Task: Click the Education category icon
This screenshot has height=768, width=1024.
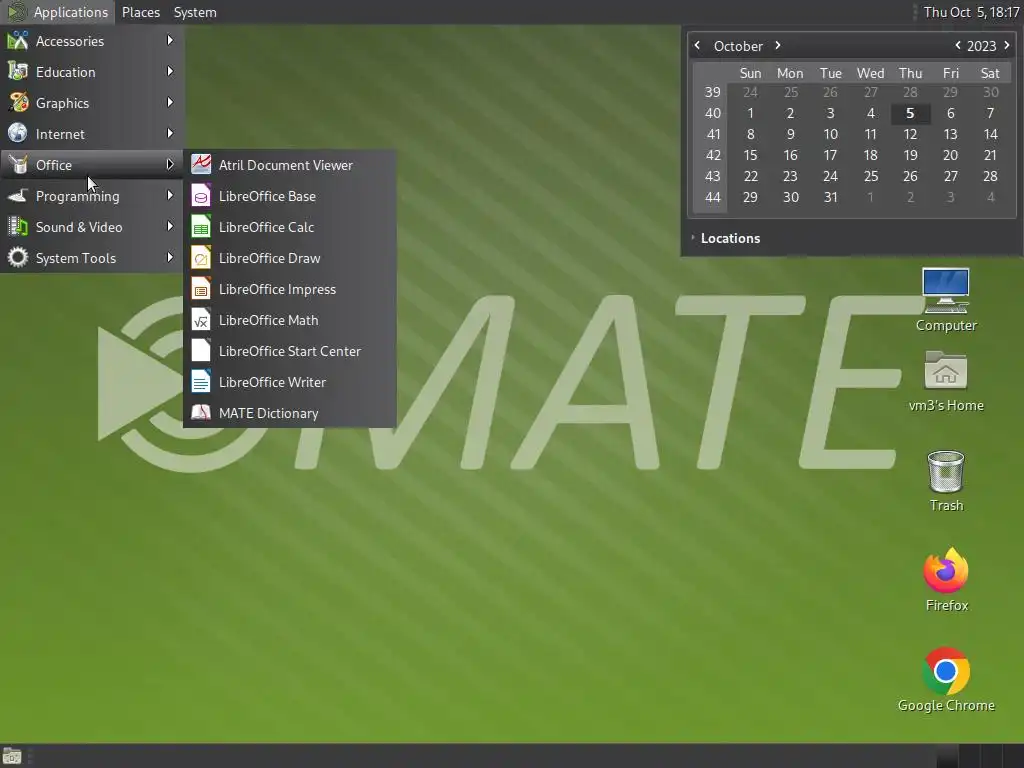Action: tap(18, 72)
